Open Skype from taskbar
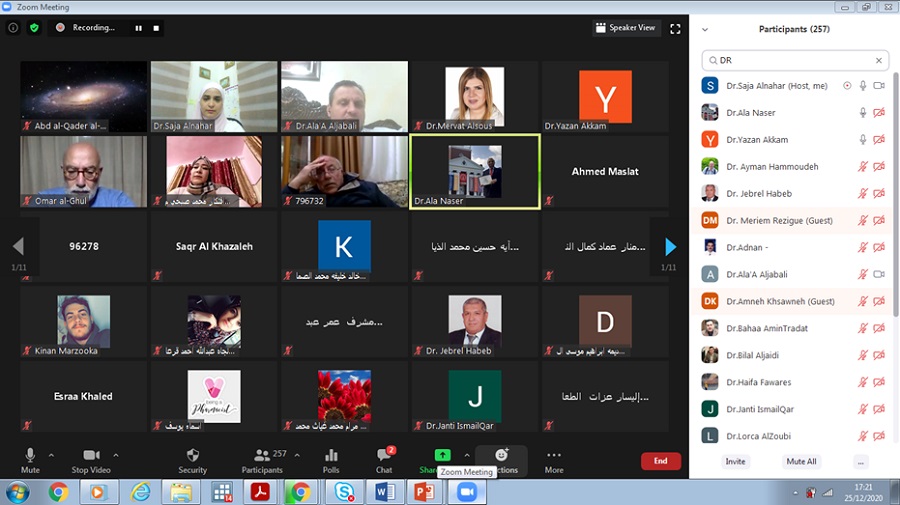The width and height of the screenshot is (900, 505). tap(343, 492)
